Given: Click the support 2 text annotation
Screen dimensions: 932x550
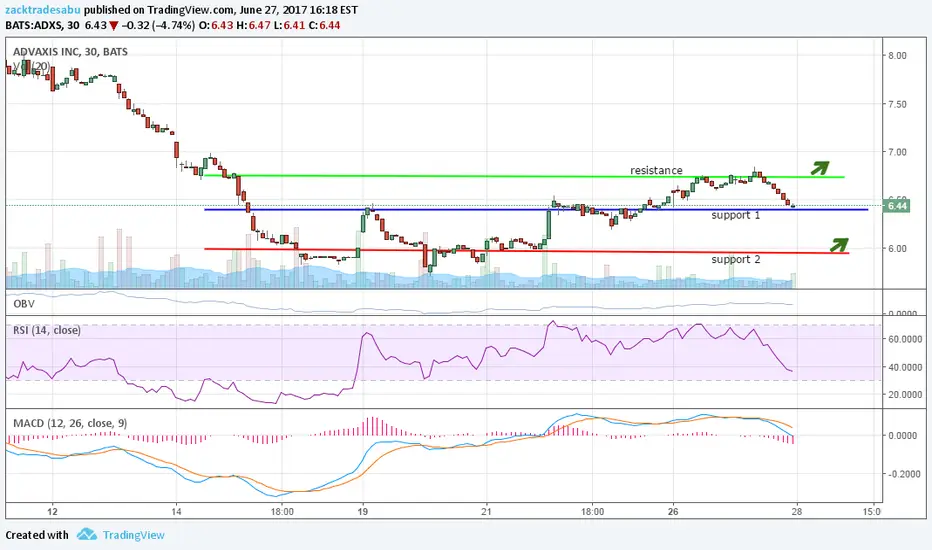Looking at the screenshot, I should (x=736, y=259).
